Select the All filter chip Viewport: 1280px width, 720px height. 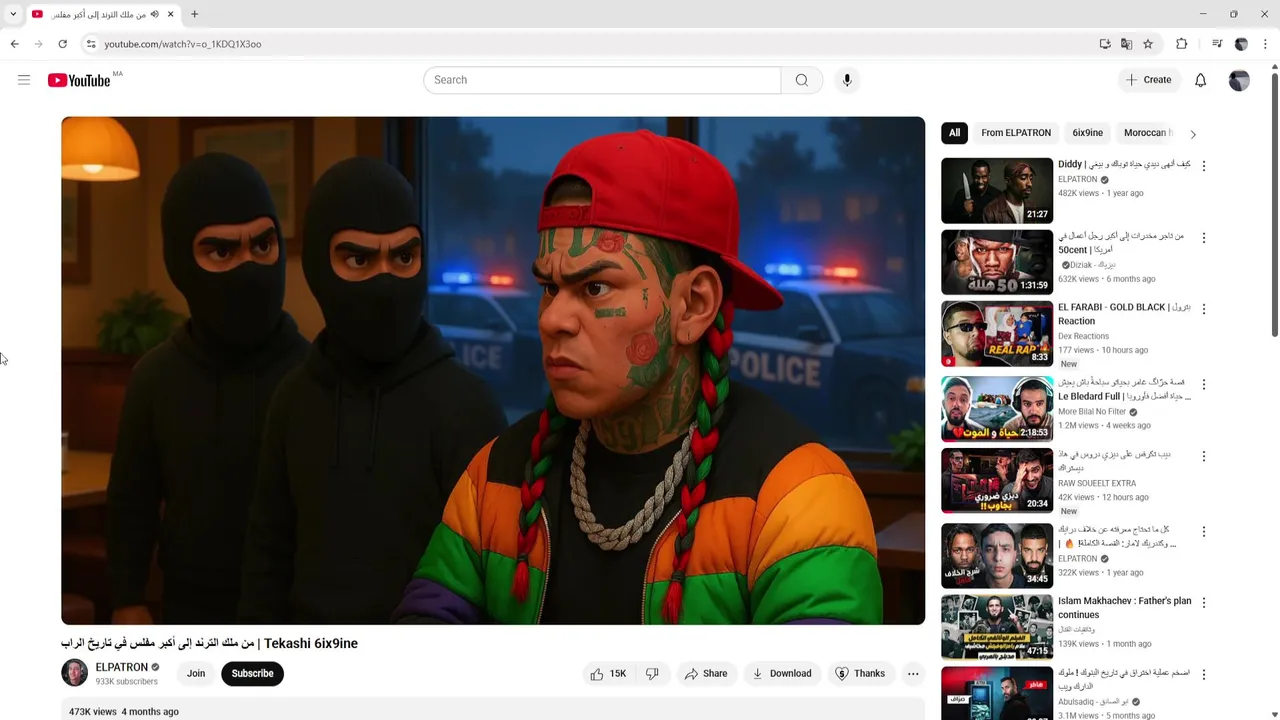[x=954, y=133]
